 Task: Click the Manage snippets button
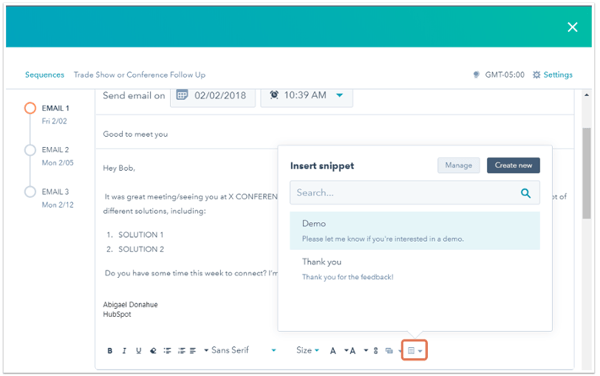click(458, 166)
